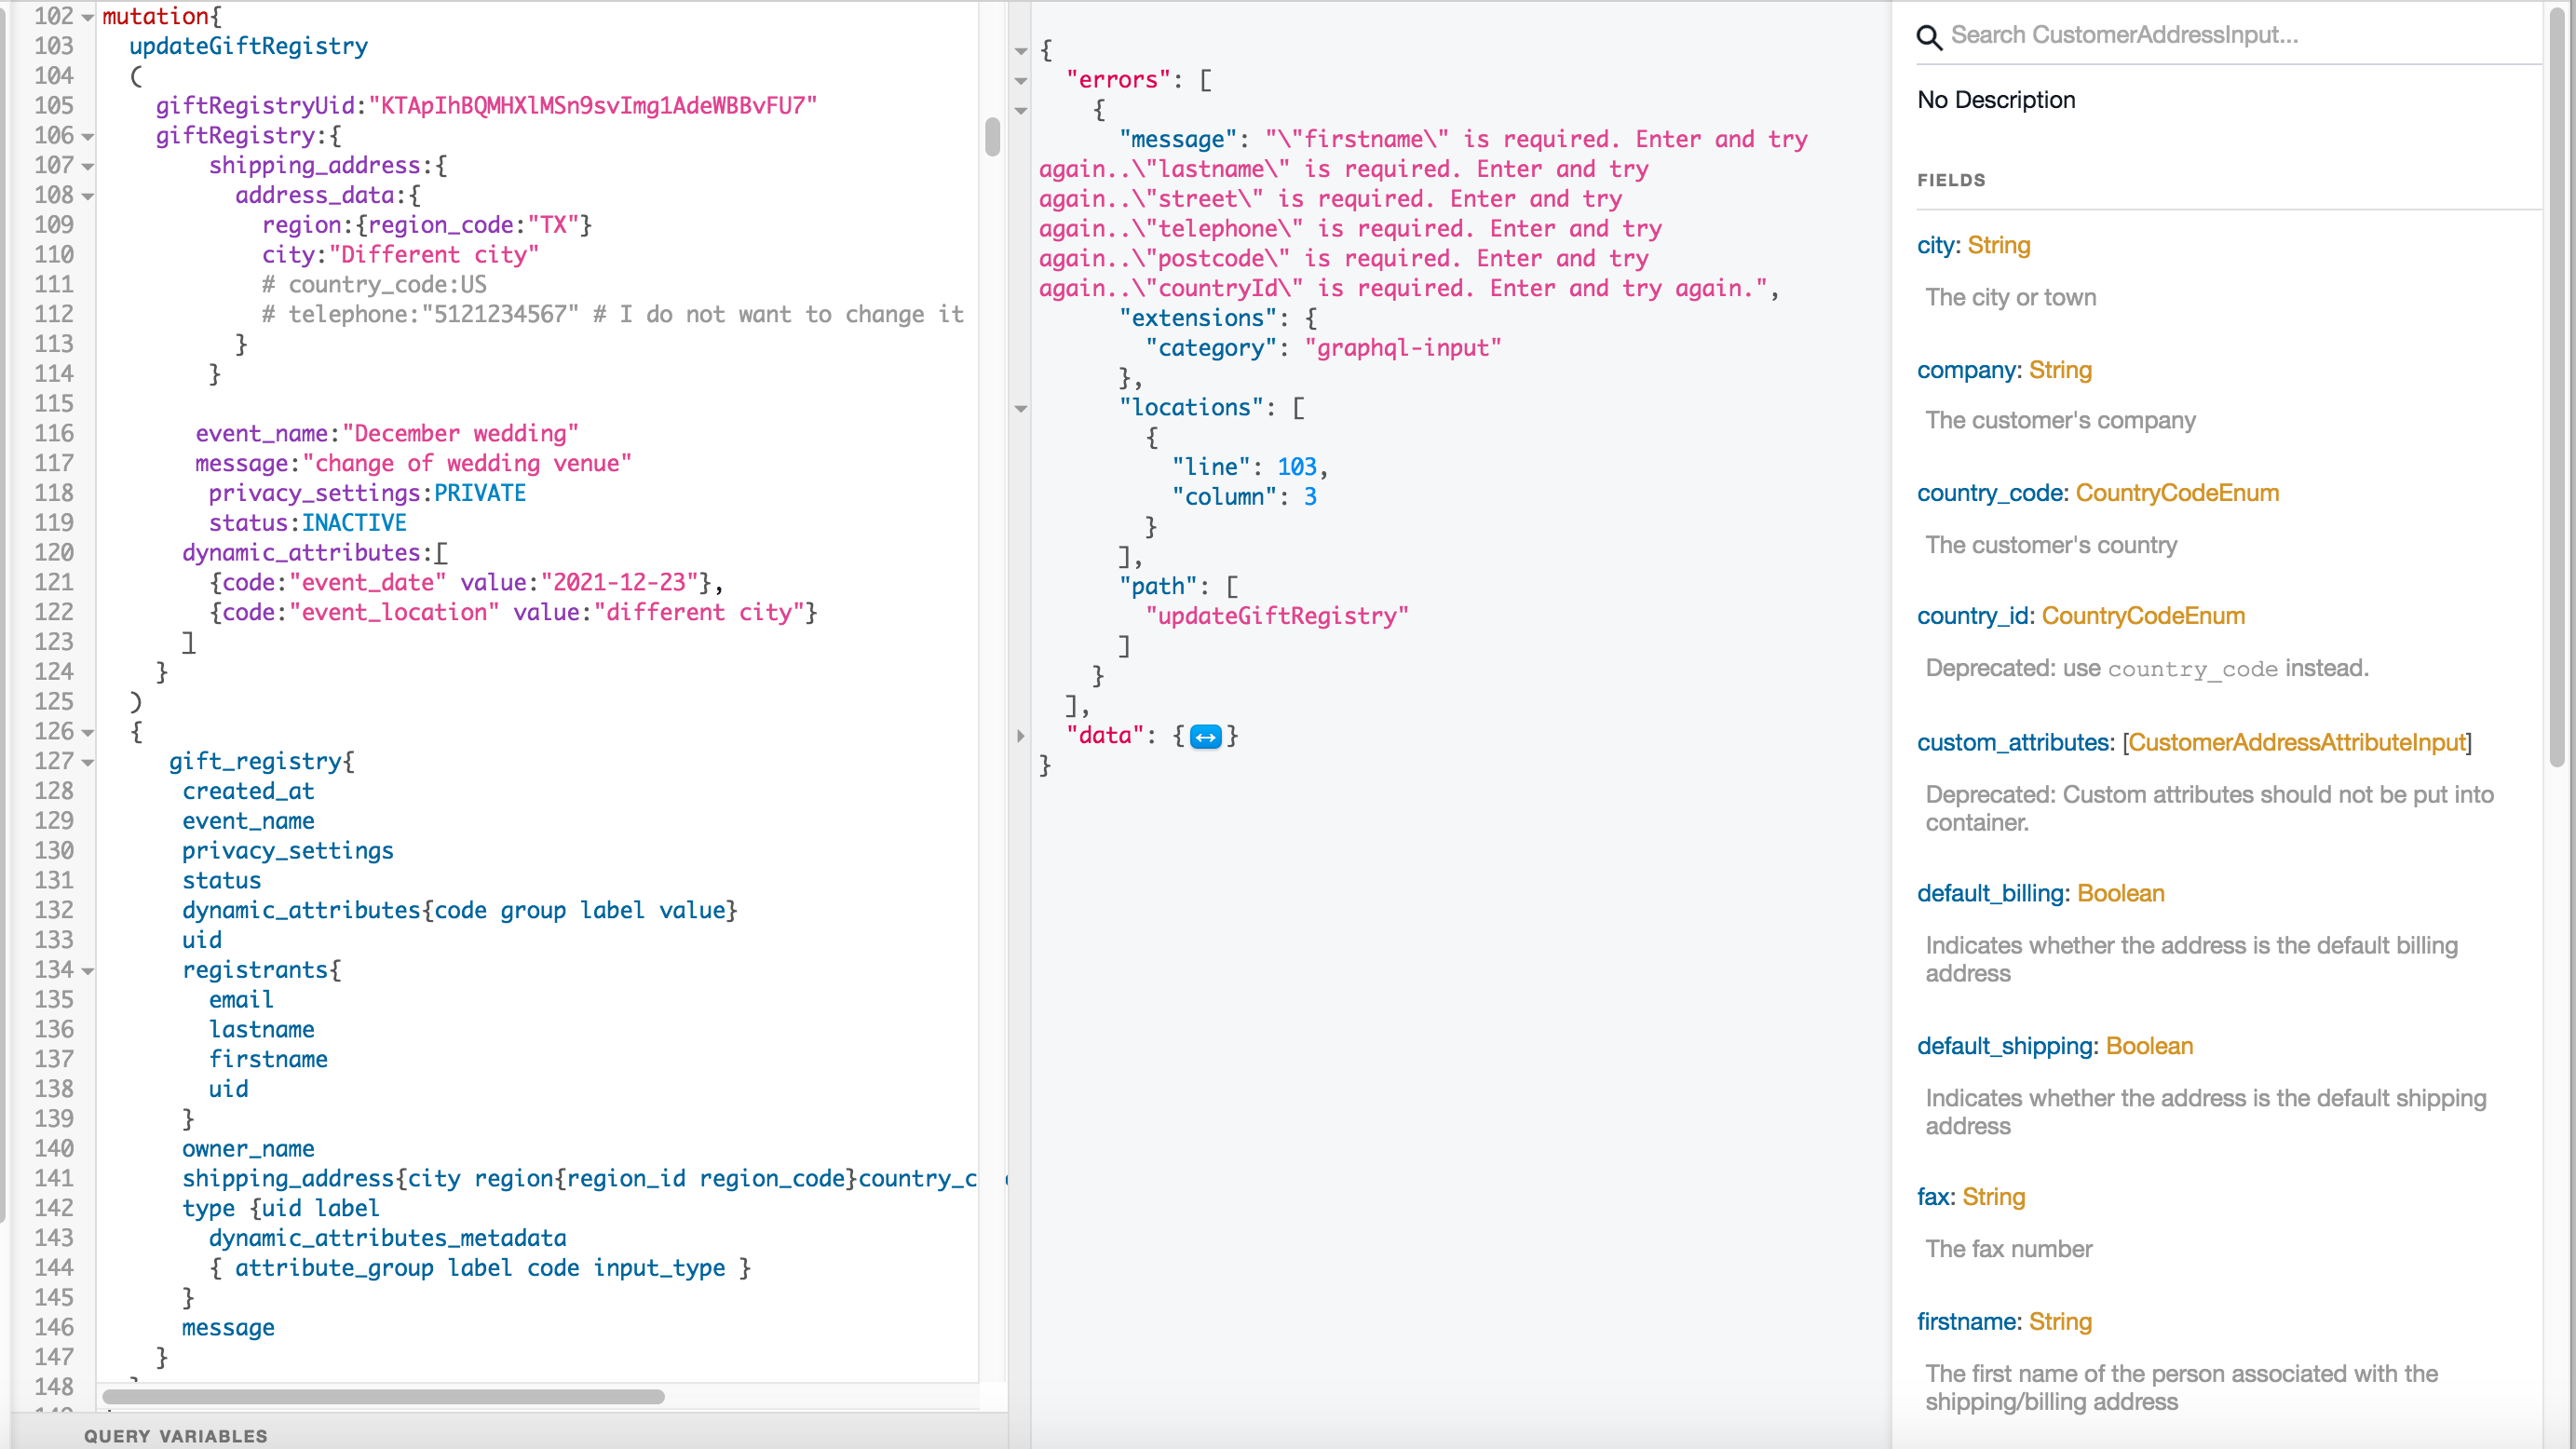
Task: Open CountryCodeEnum type next to country_code
Action: click(x=2177, y=493)
